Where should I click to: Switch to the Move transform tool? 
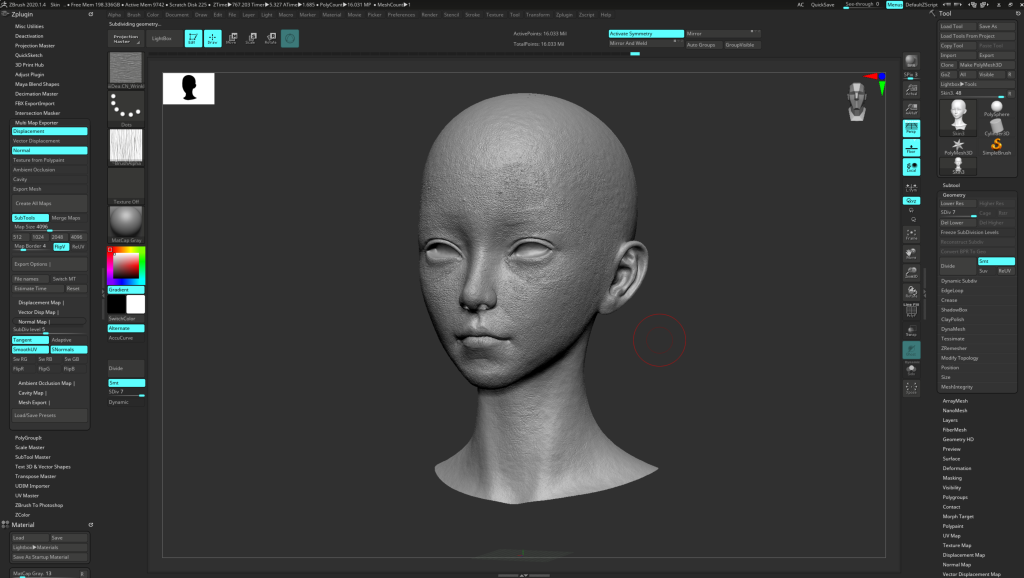[232, 39]
